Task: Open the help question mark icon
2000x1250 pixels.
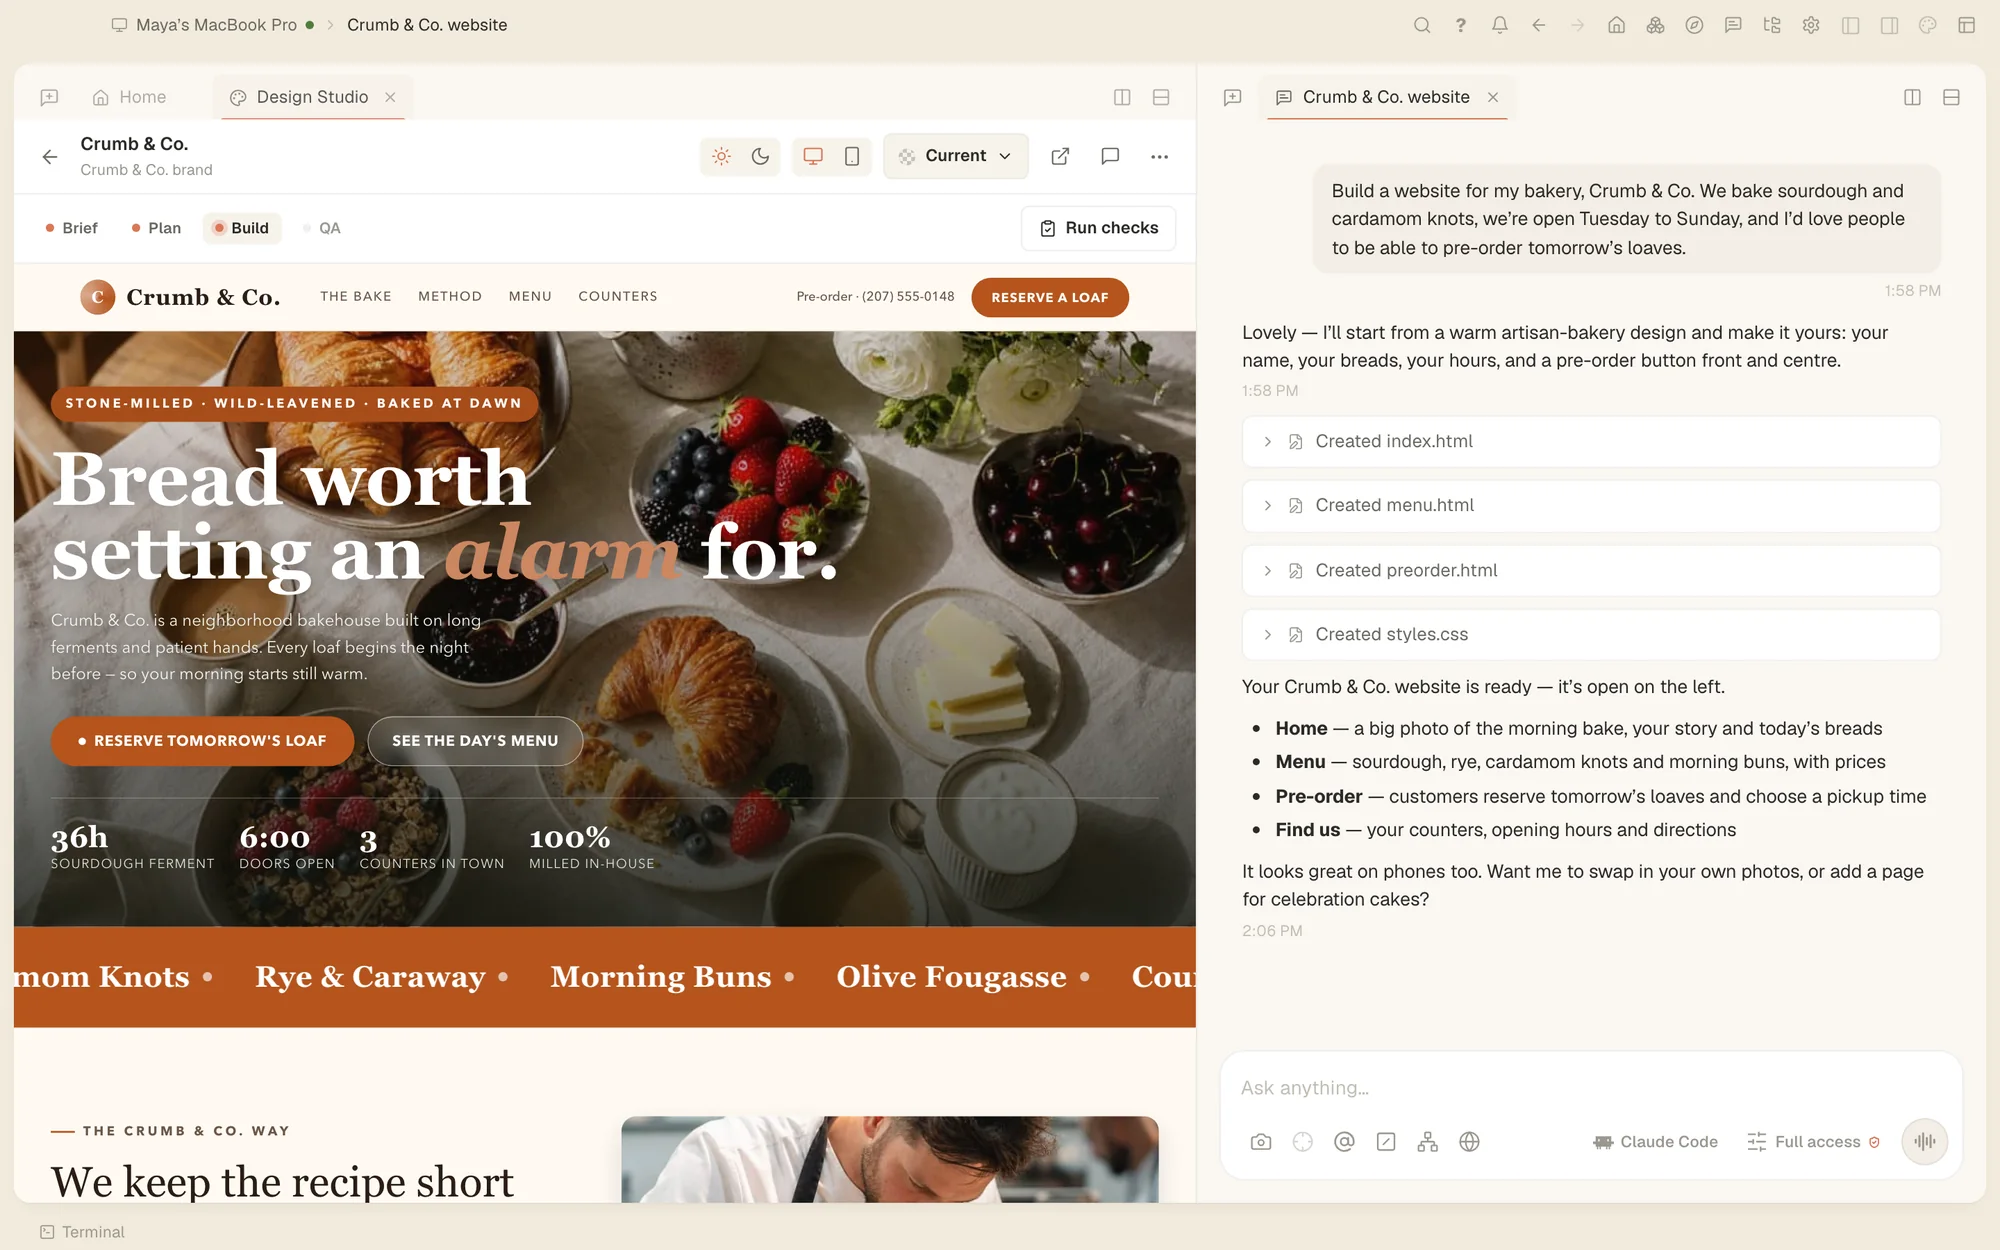Action: (1460, 25)
